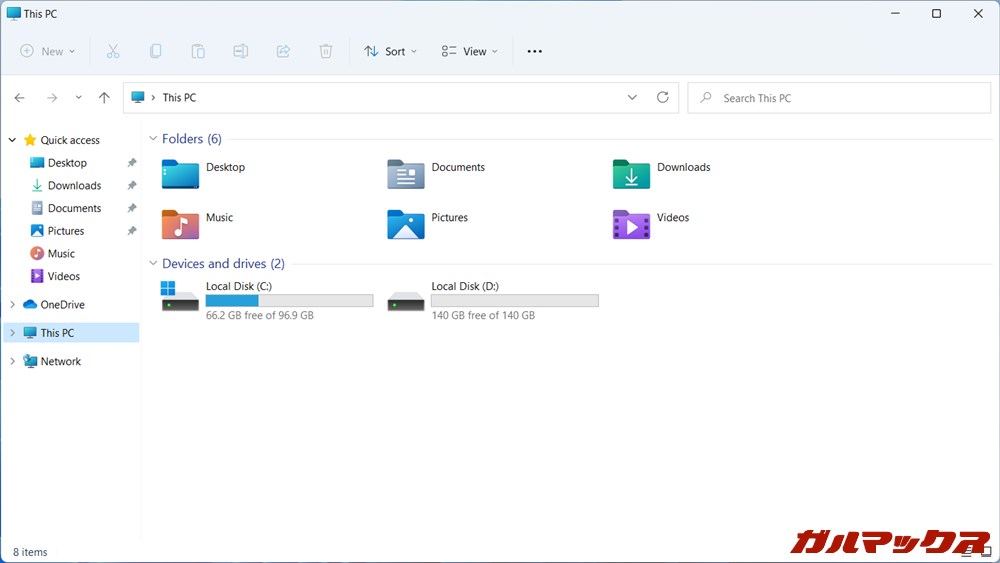Screen dimensions: 1000x563
Task: Click the Paste clipboard icon
Action: click(198, 51)
